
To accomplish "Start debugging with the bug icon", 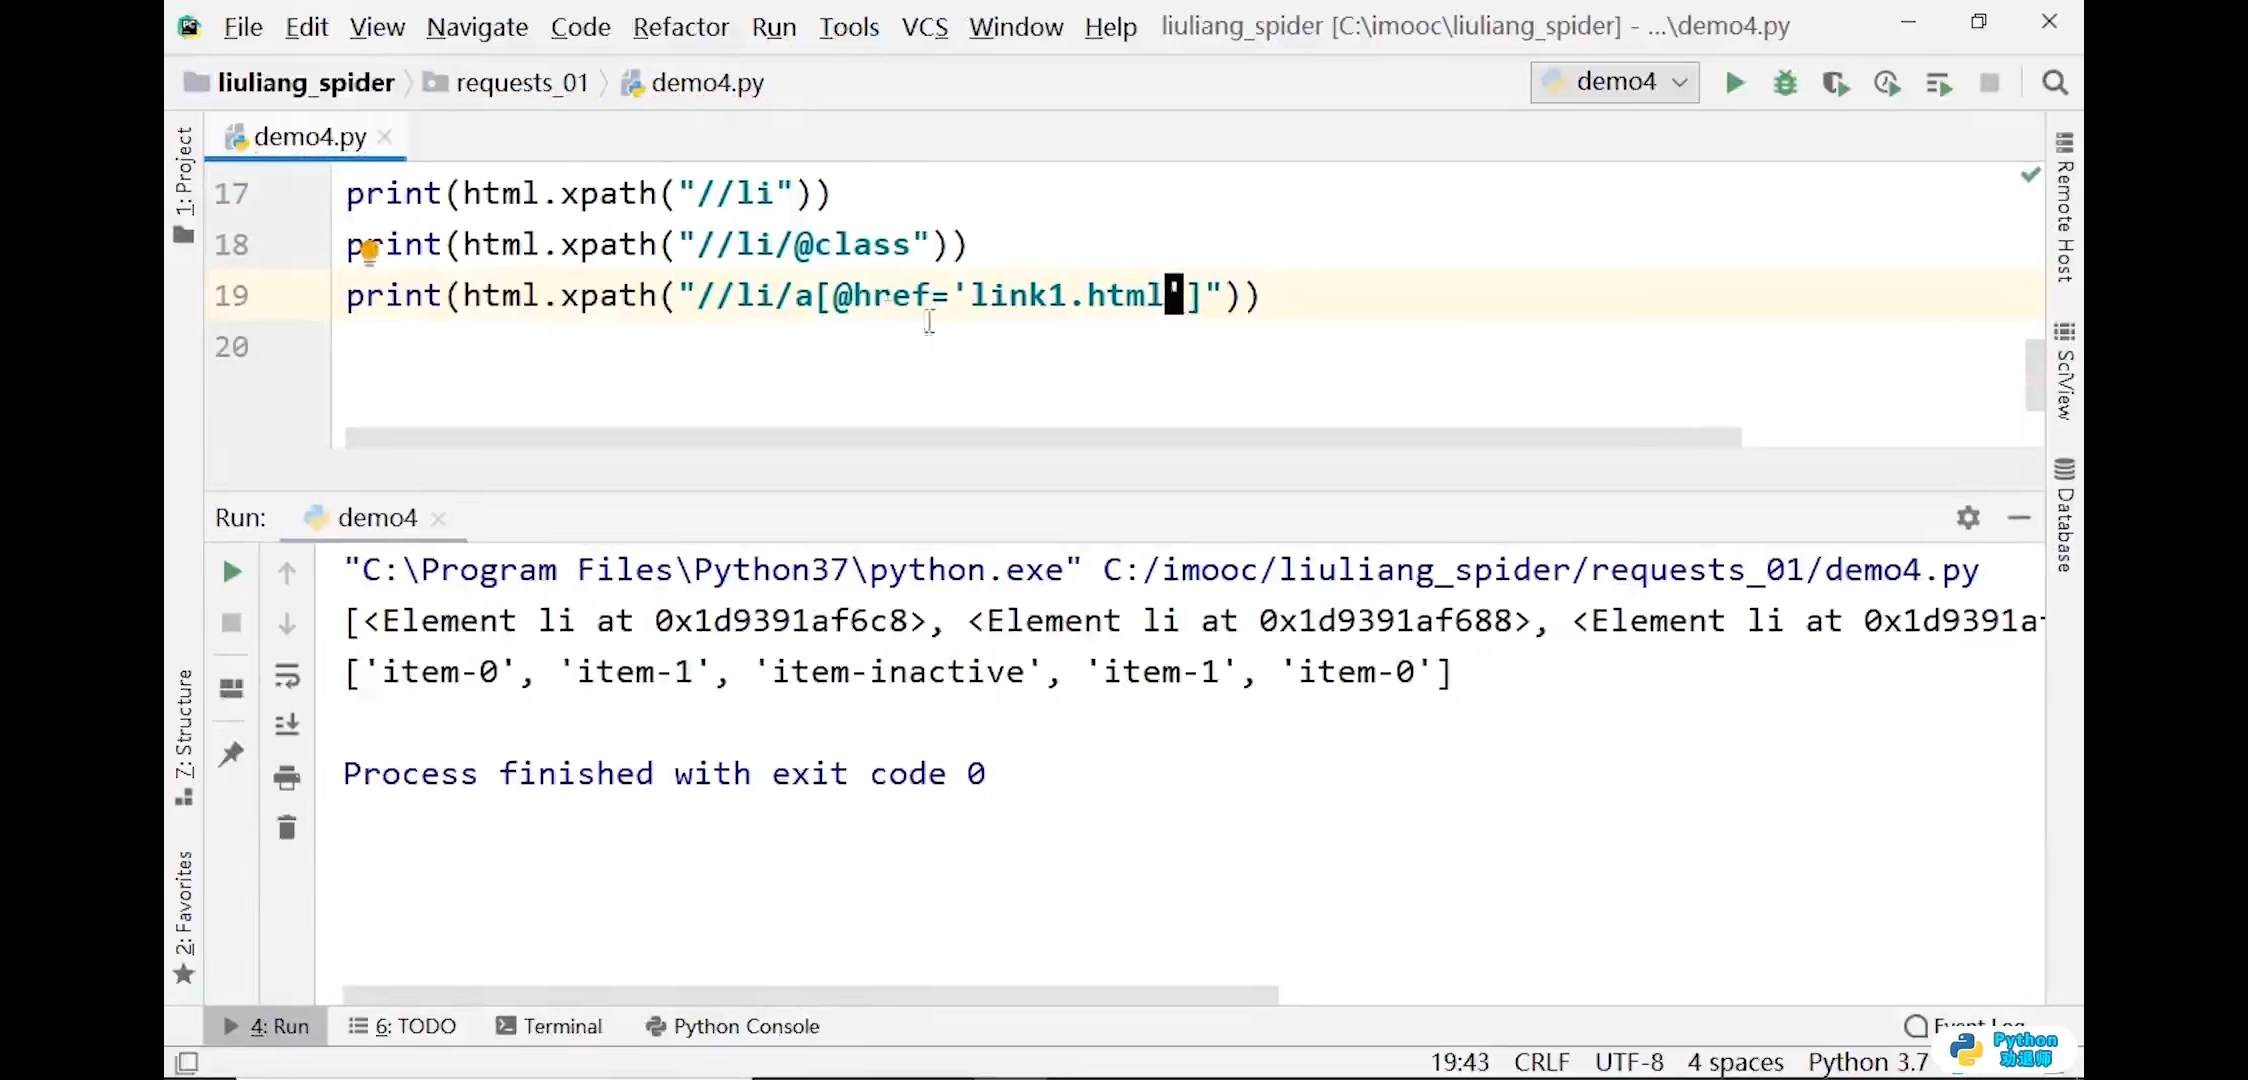I will 1785,83.
